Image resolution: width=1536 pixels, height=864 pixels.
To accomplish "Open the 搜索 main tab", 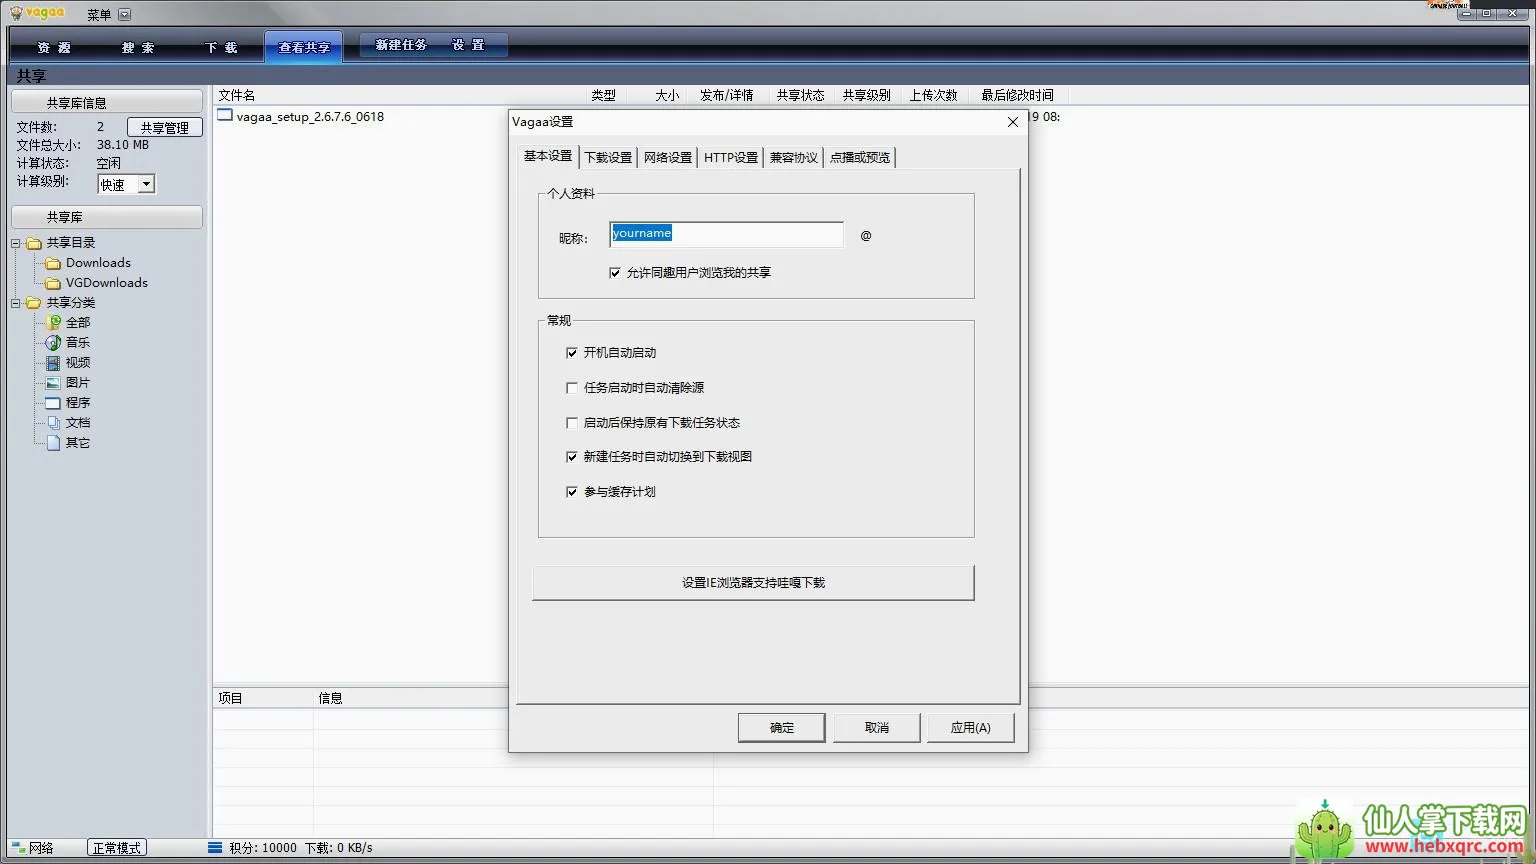I will (138, 47).
